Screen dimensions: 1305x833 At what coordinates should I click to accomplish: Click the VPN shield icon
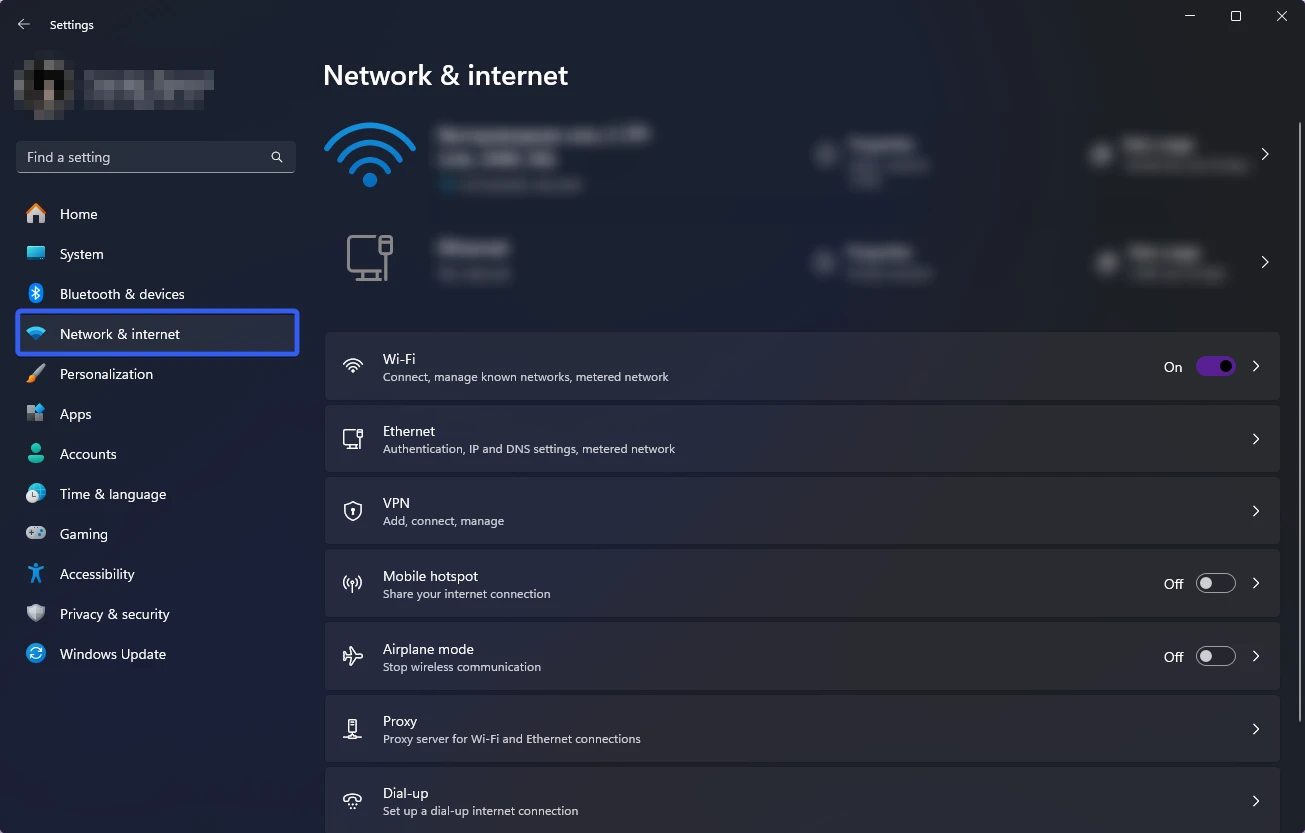(x=353, y=511)
